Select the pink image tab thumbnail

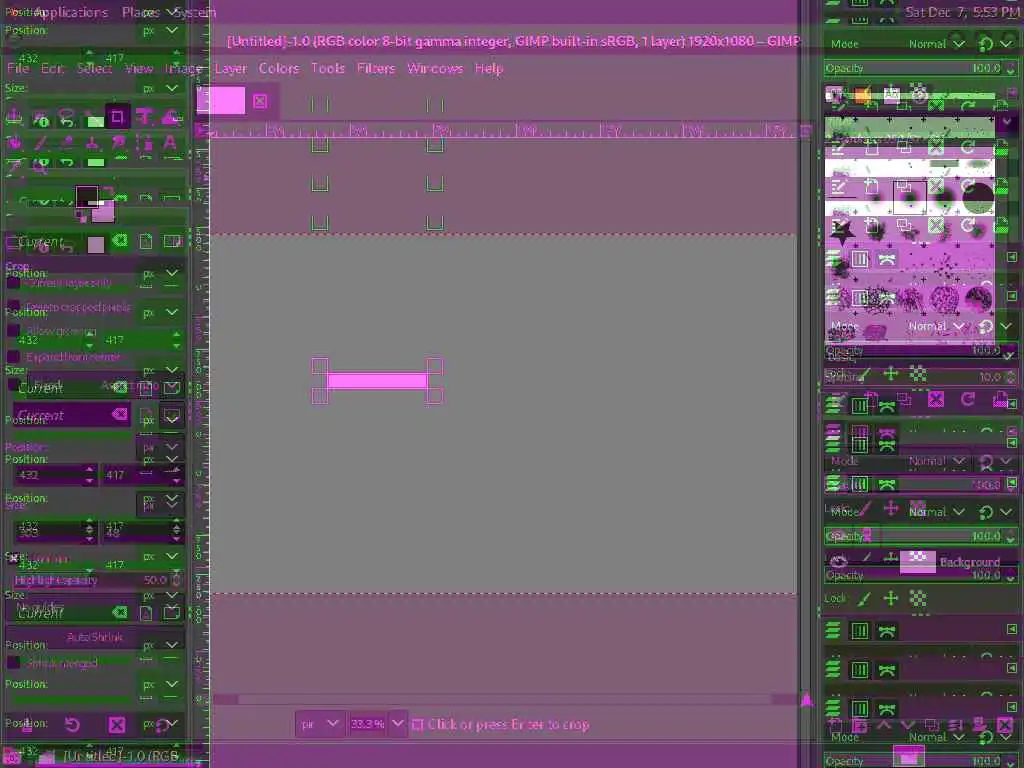(221, 101)
